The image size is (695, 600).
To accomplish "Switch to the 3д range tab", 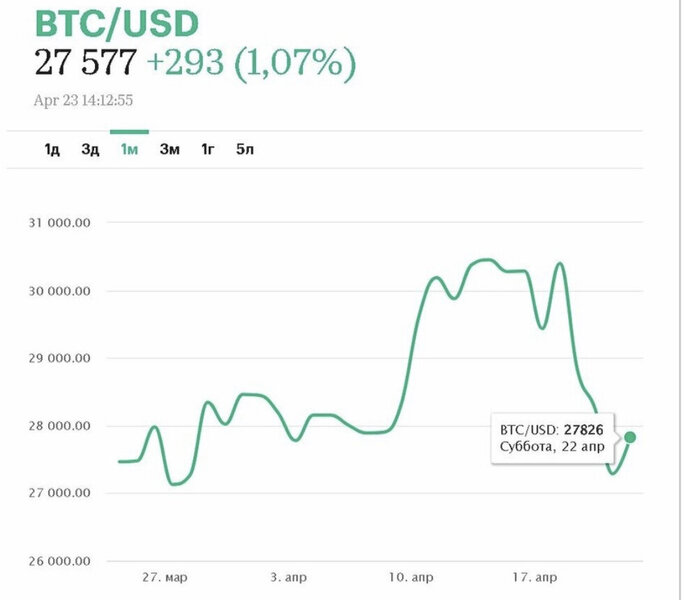I will tap(90, 150).
